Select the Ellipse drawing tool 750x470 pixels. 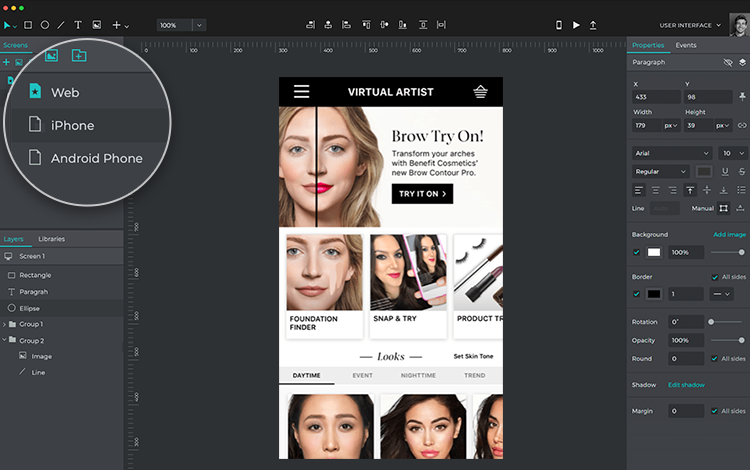pos(44,25)
